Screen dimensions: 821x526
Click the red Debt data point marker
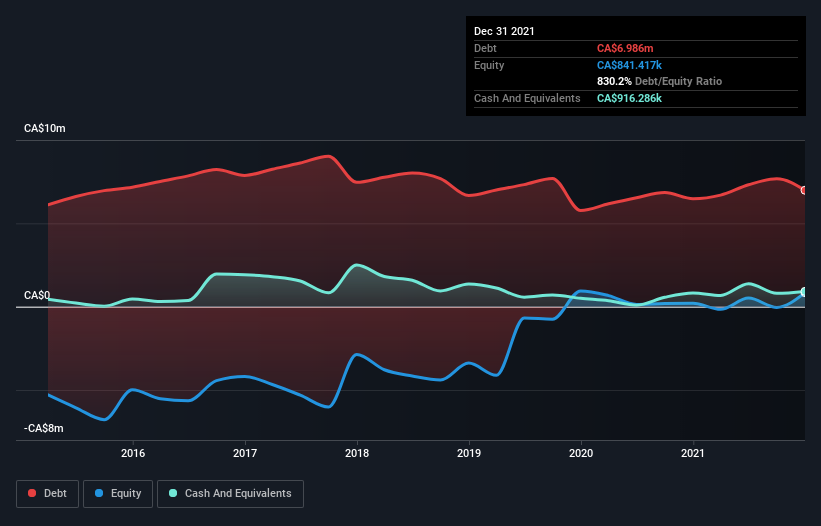pyautogui.click(x=804, y=191)
